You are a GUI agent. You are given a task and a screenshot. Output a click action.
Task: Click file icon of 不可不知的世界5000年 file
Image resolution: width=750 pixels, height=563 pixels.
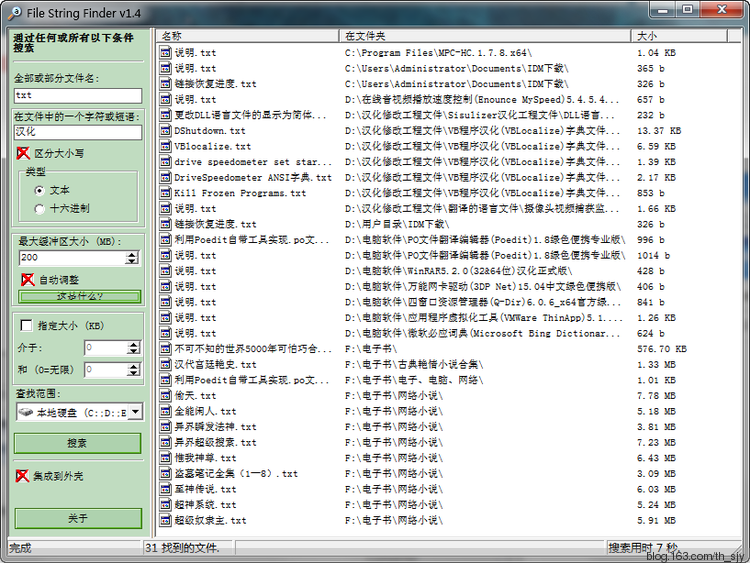click(x=165, y=349)
